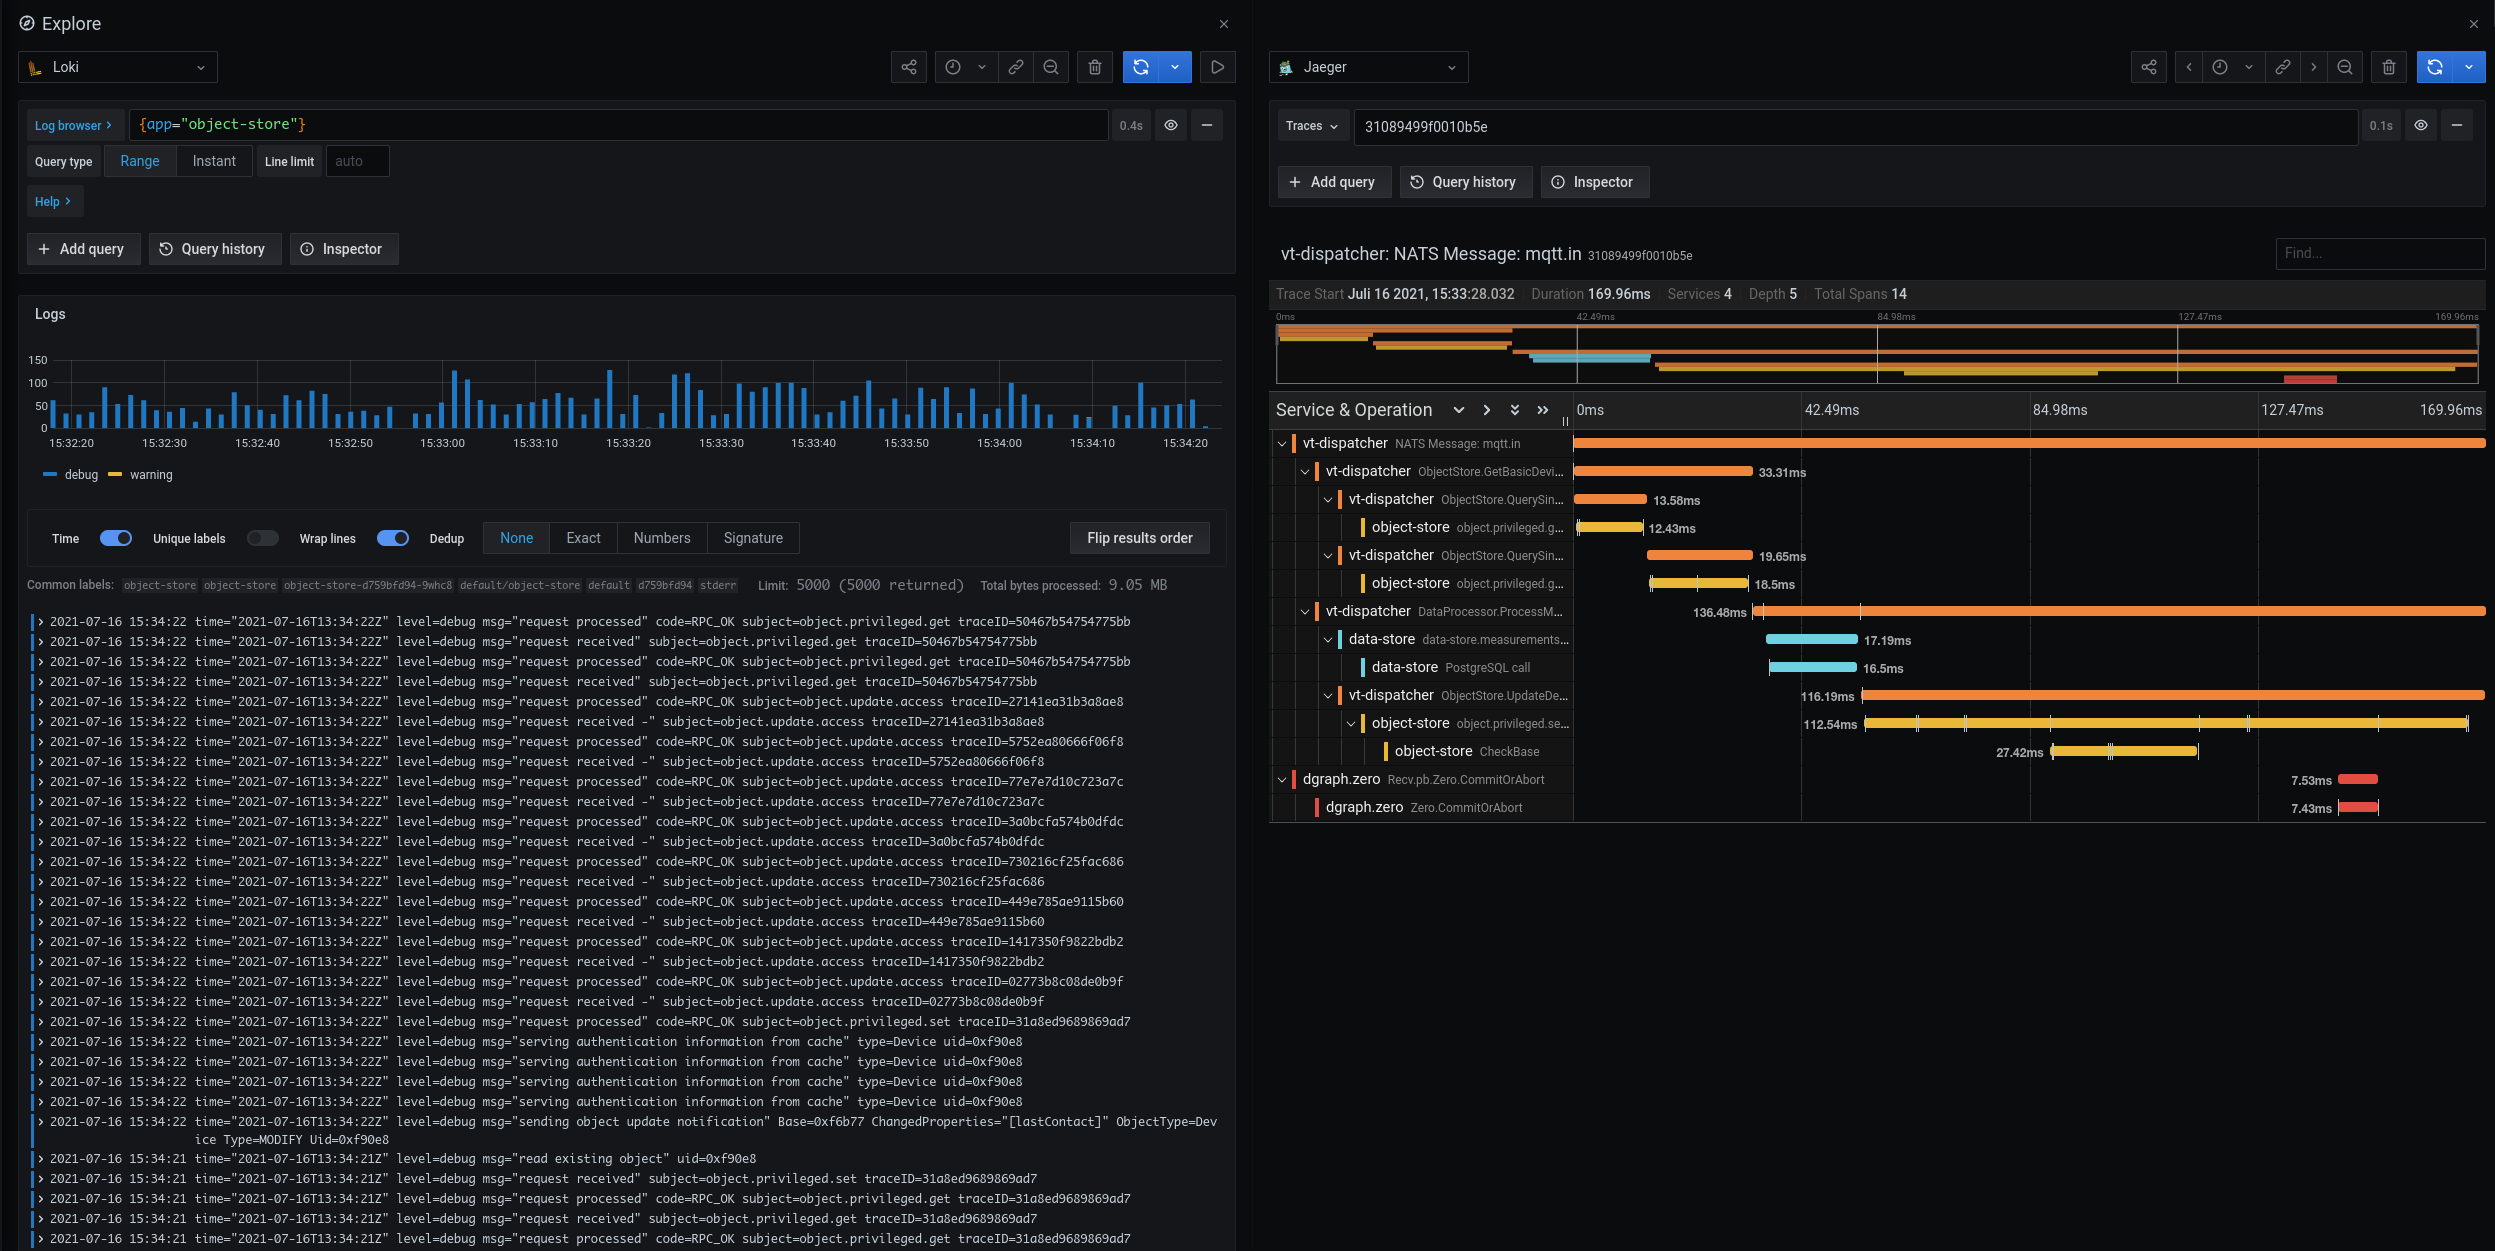Clear the Loki query using the trash icon
This screenshot has height=1251, width=2495.
click(1093, 67)
